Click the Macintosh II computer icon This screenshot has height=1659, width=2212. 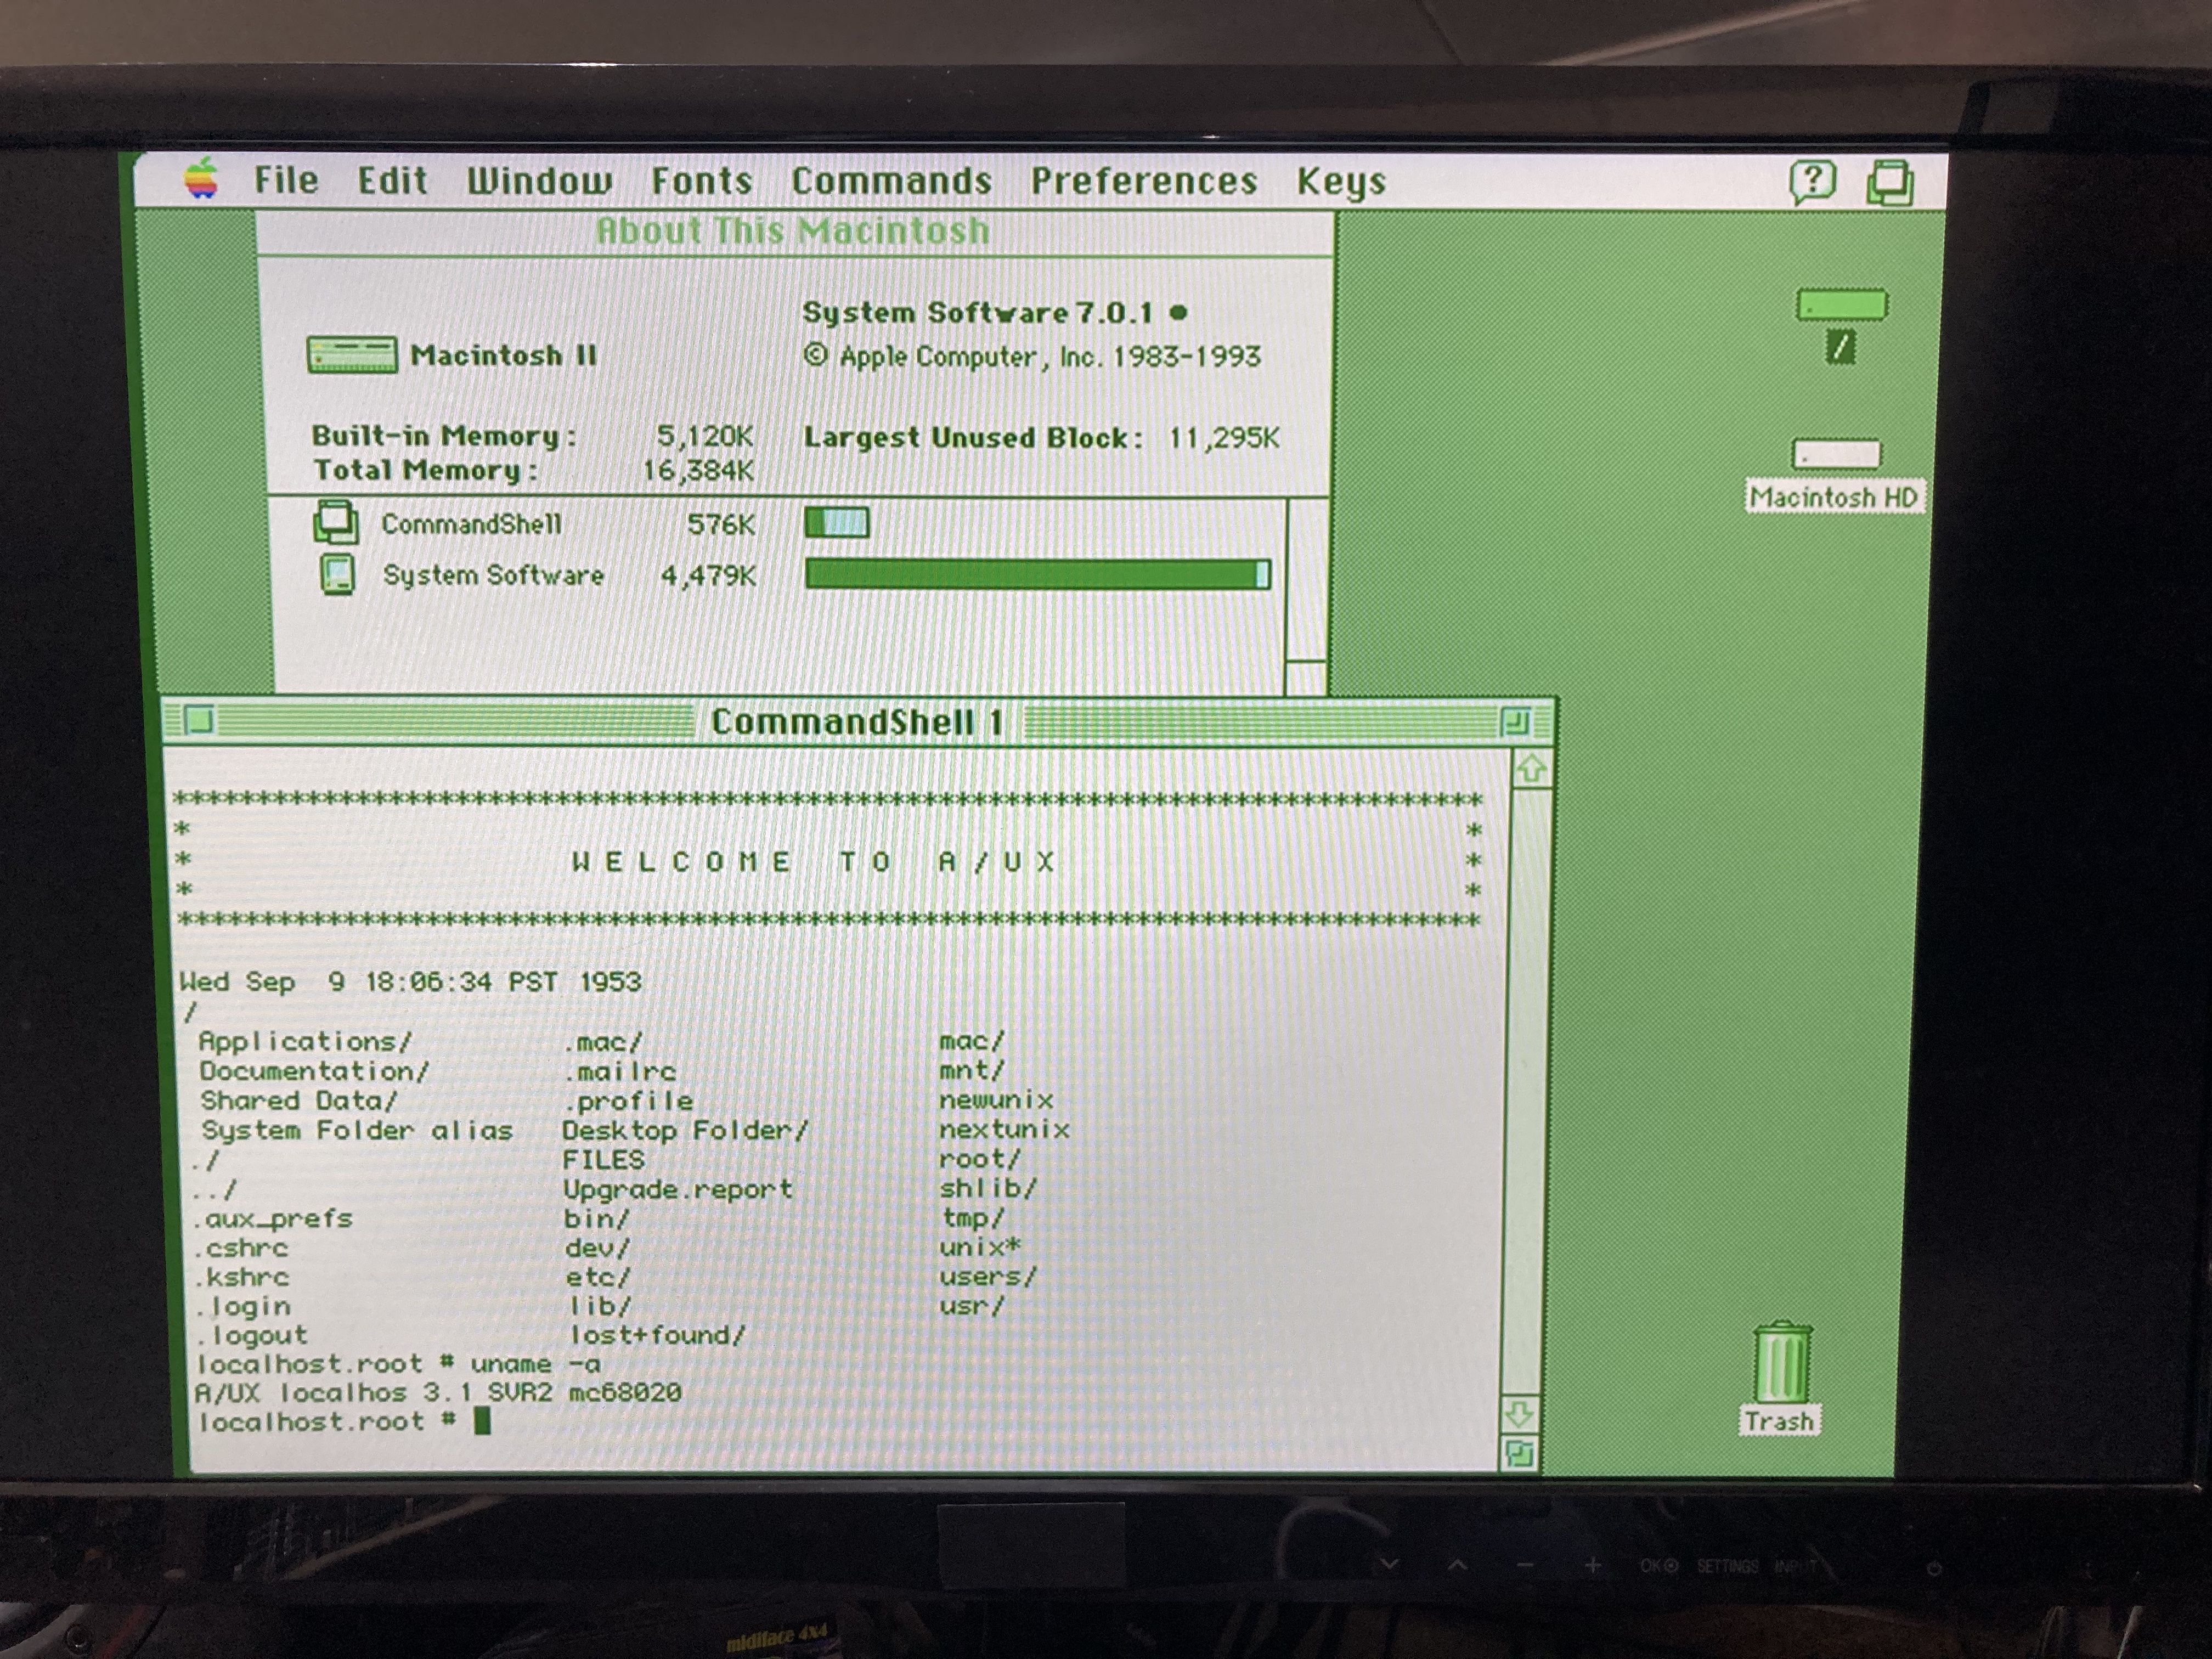351,355
